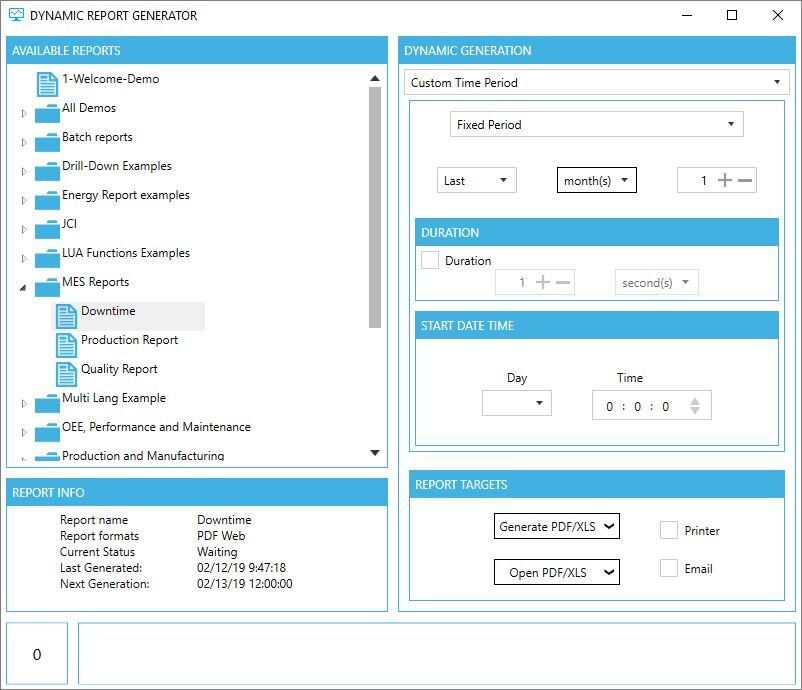Click the Production Report document icon
Viewport: 802px width, 690px height.
tap(66, 344)
